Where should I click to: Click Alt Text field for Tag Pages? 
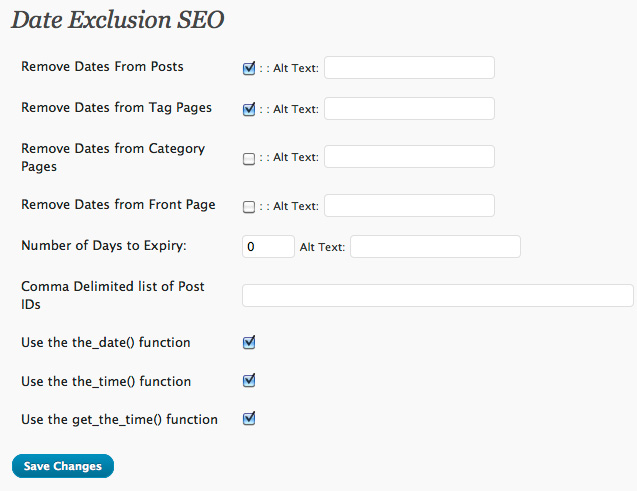point(409,108)
